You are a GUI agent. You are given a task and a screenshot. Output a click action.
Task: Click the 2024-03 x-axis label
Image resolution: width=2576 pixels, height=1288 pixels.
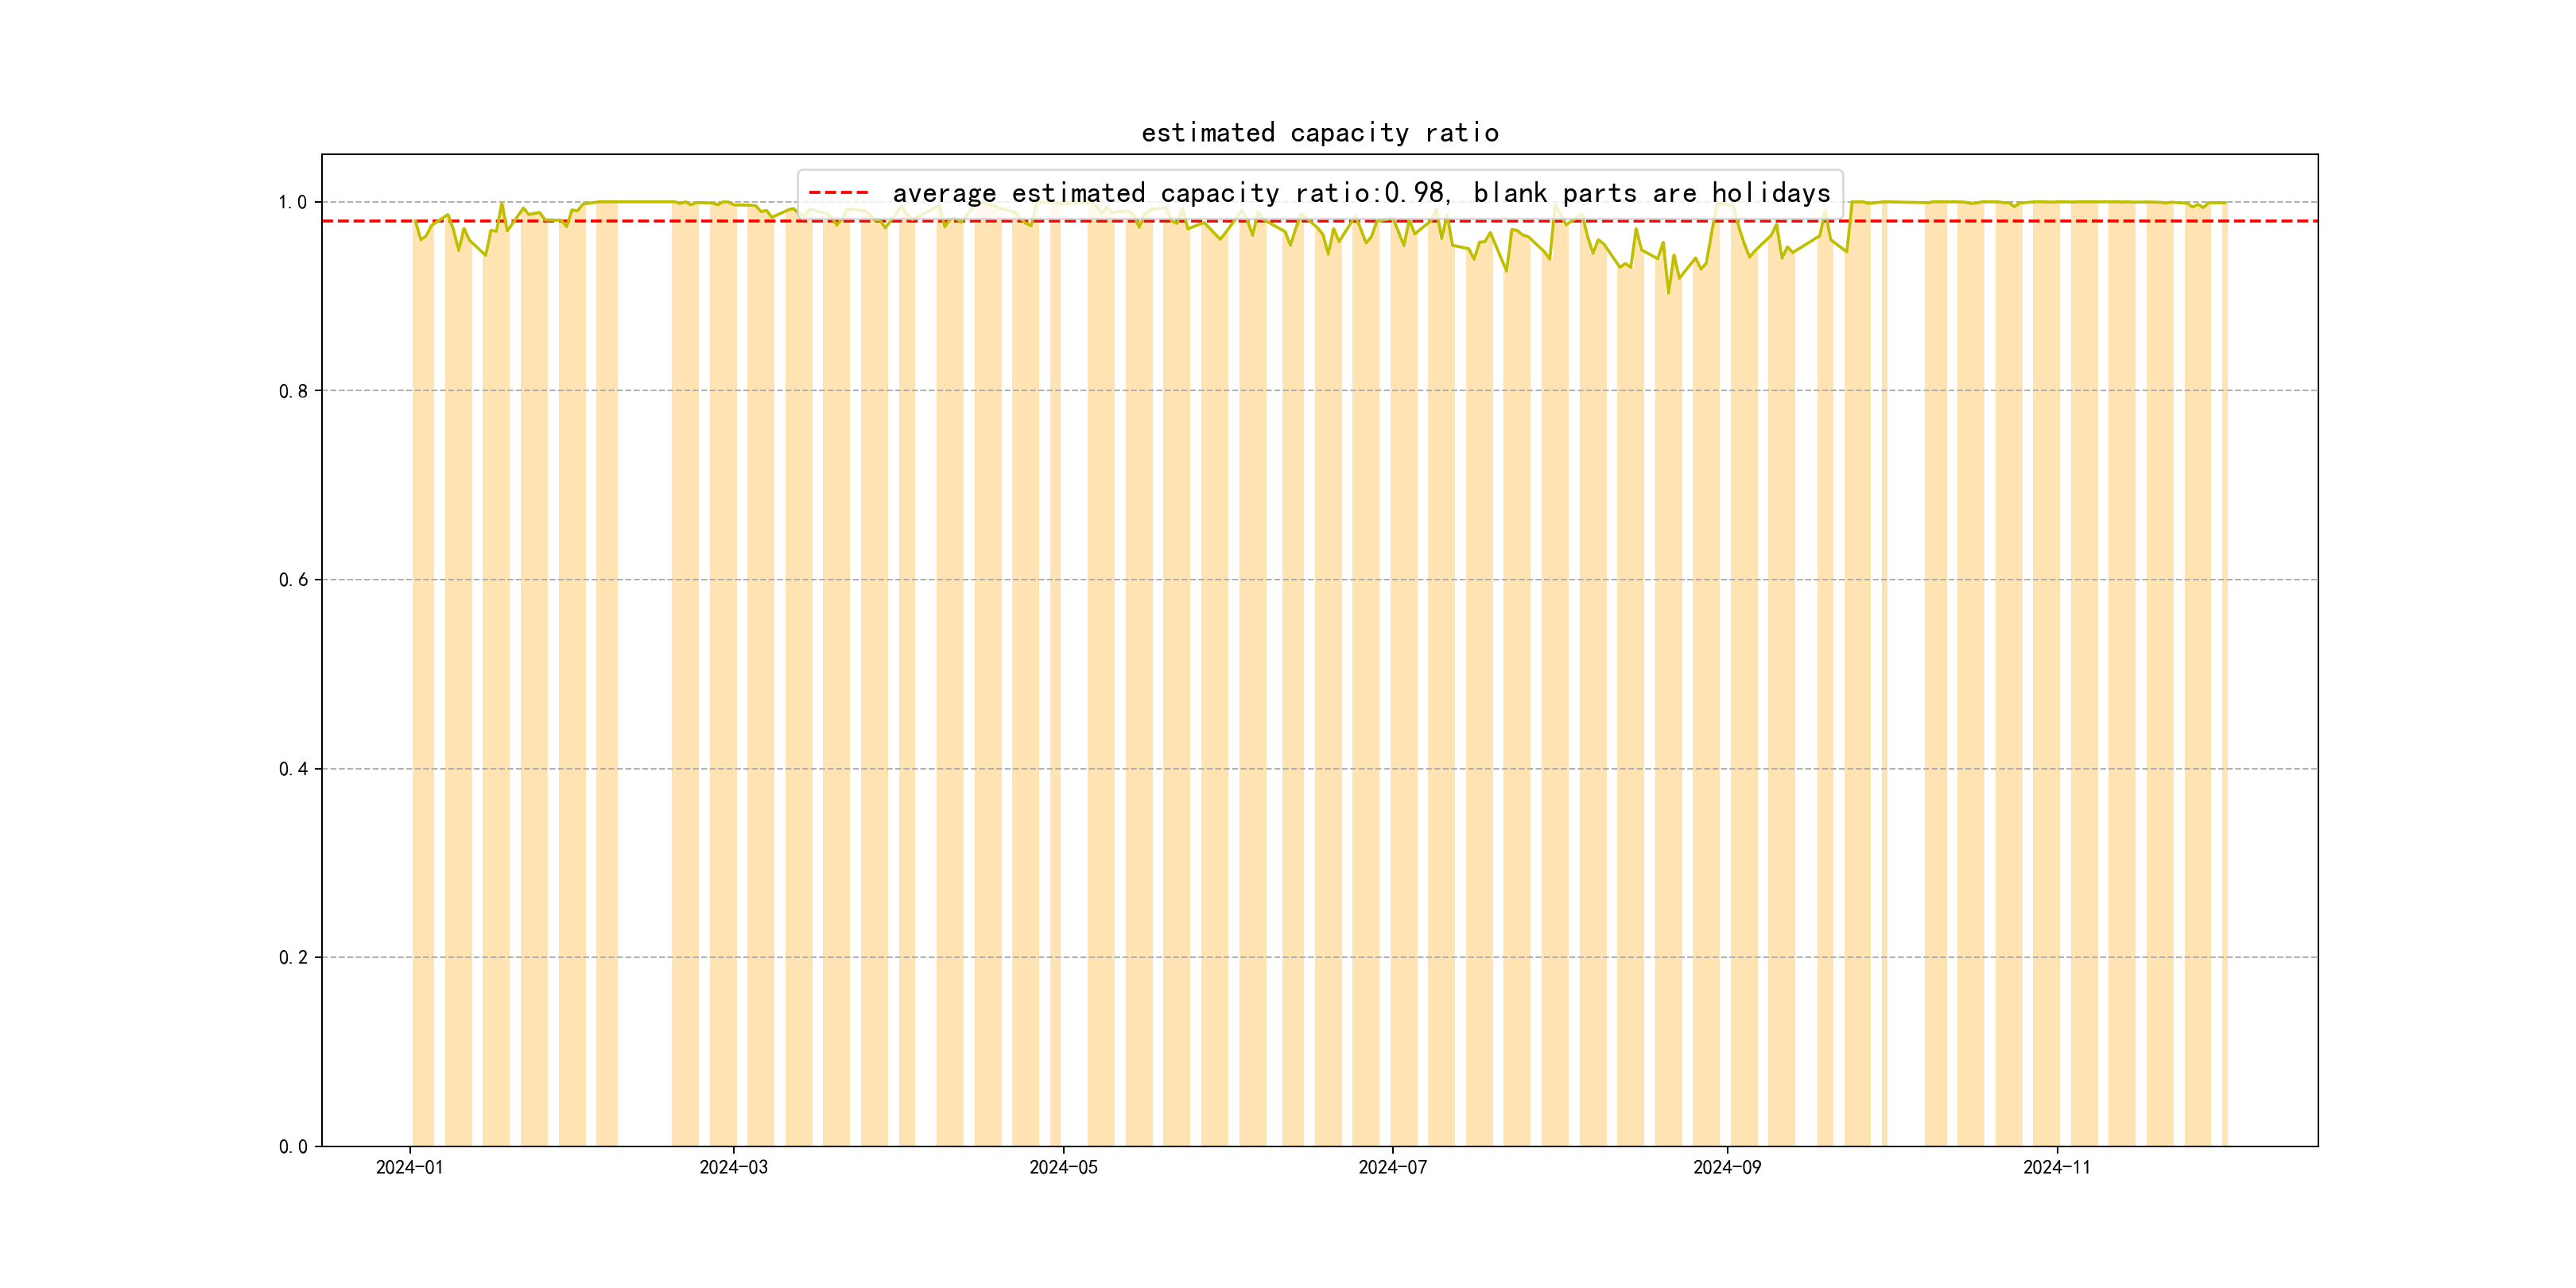(733, 1167)
